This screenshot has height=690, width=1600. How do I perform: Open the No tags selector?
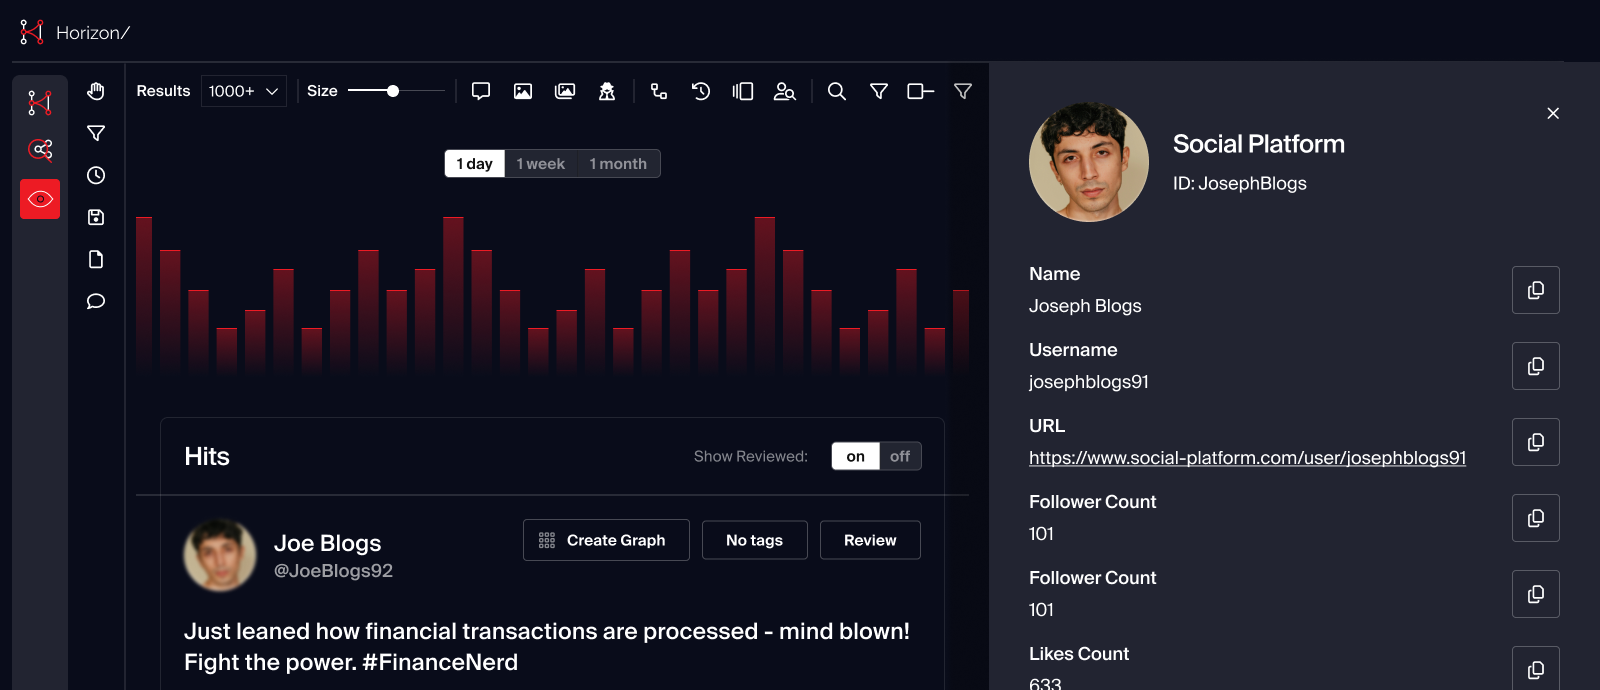754,540
